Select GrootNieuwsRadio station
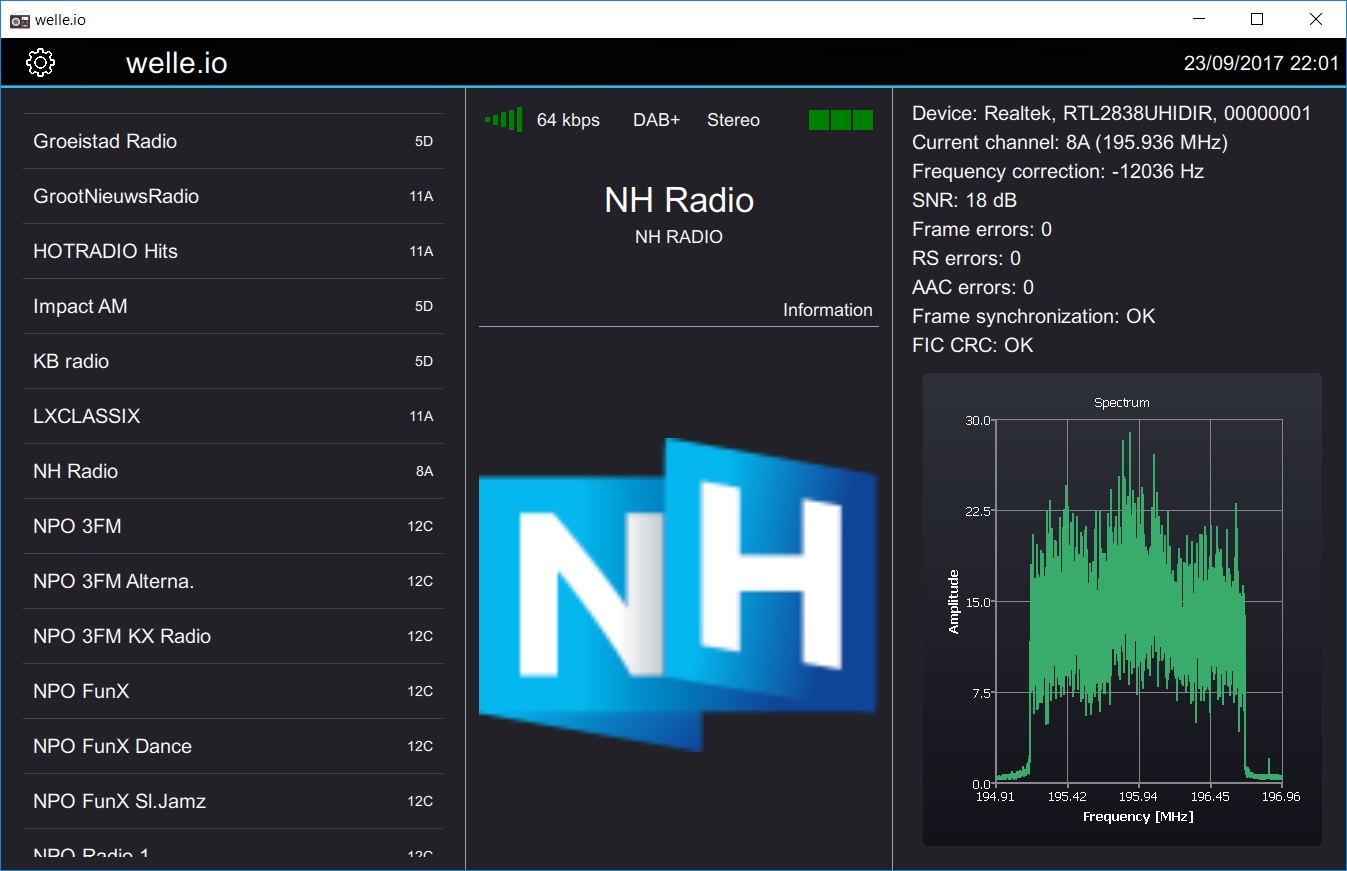Viewport: 1347px width, 871px height. point(233,196)
